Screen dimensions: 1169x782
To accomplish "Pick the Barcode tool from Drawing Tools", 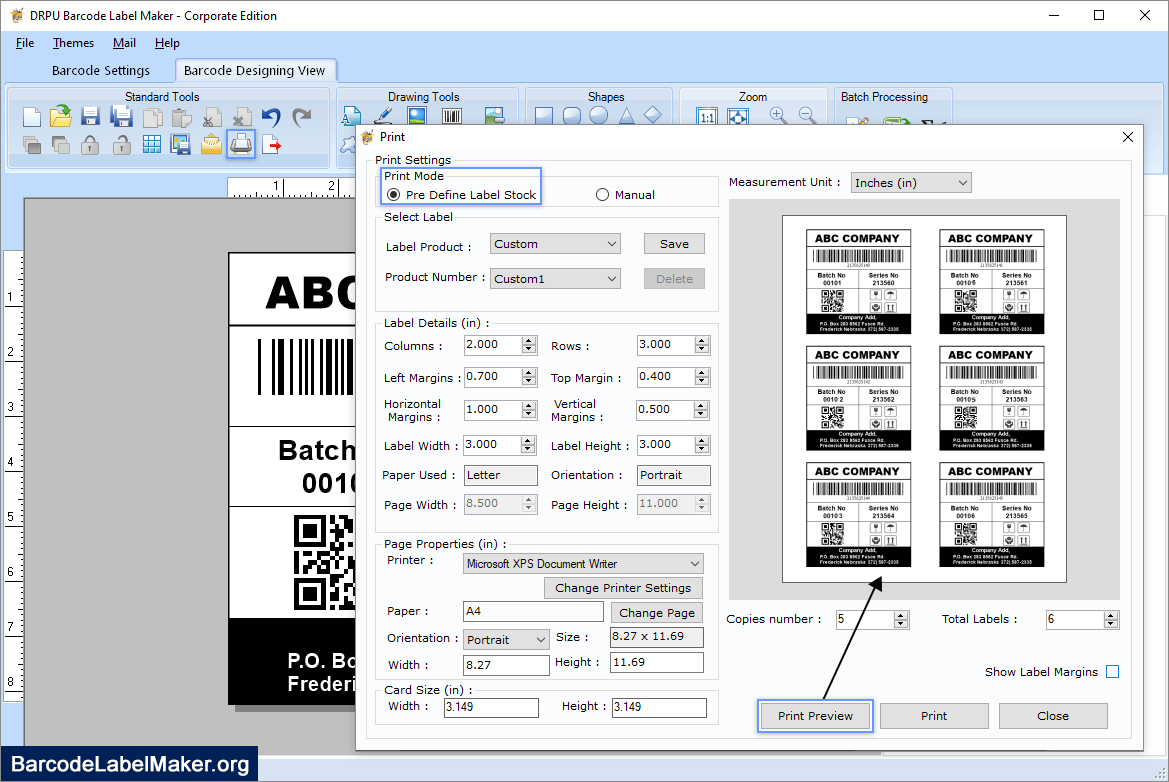I will (451, 114).
